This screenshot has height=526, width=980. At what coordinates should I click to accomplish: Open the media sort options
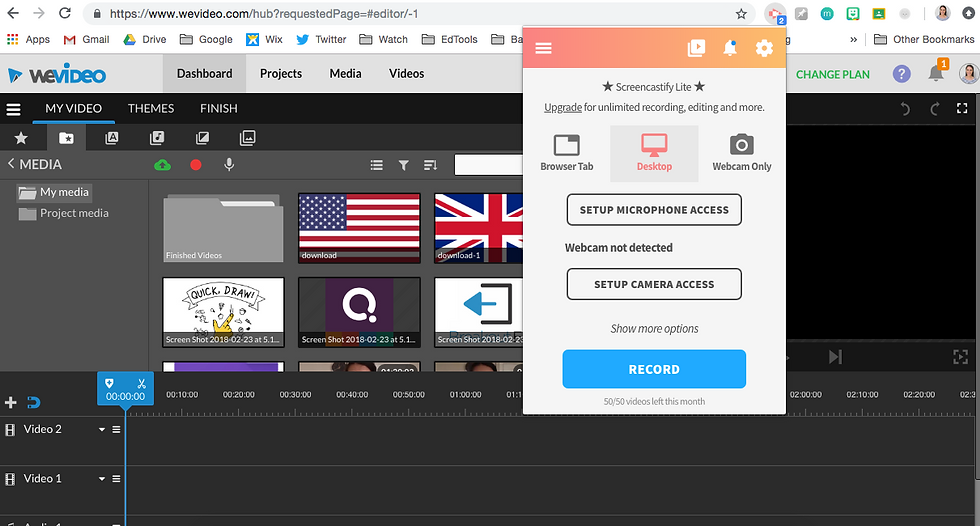(430, 165)
